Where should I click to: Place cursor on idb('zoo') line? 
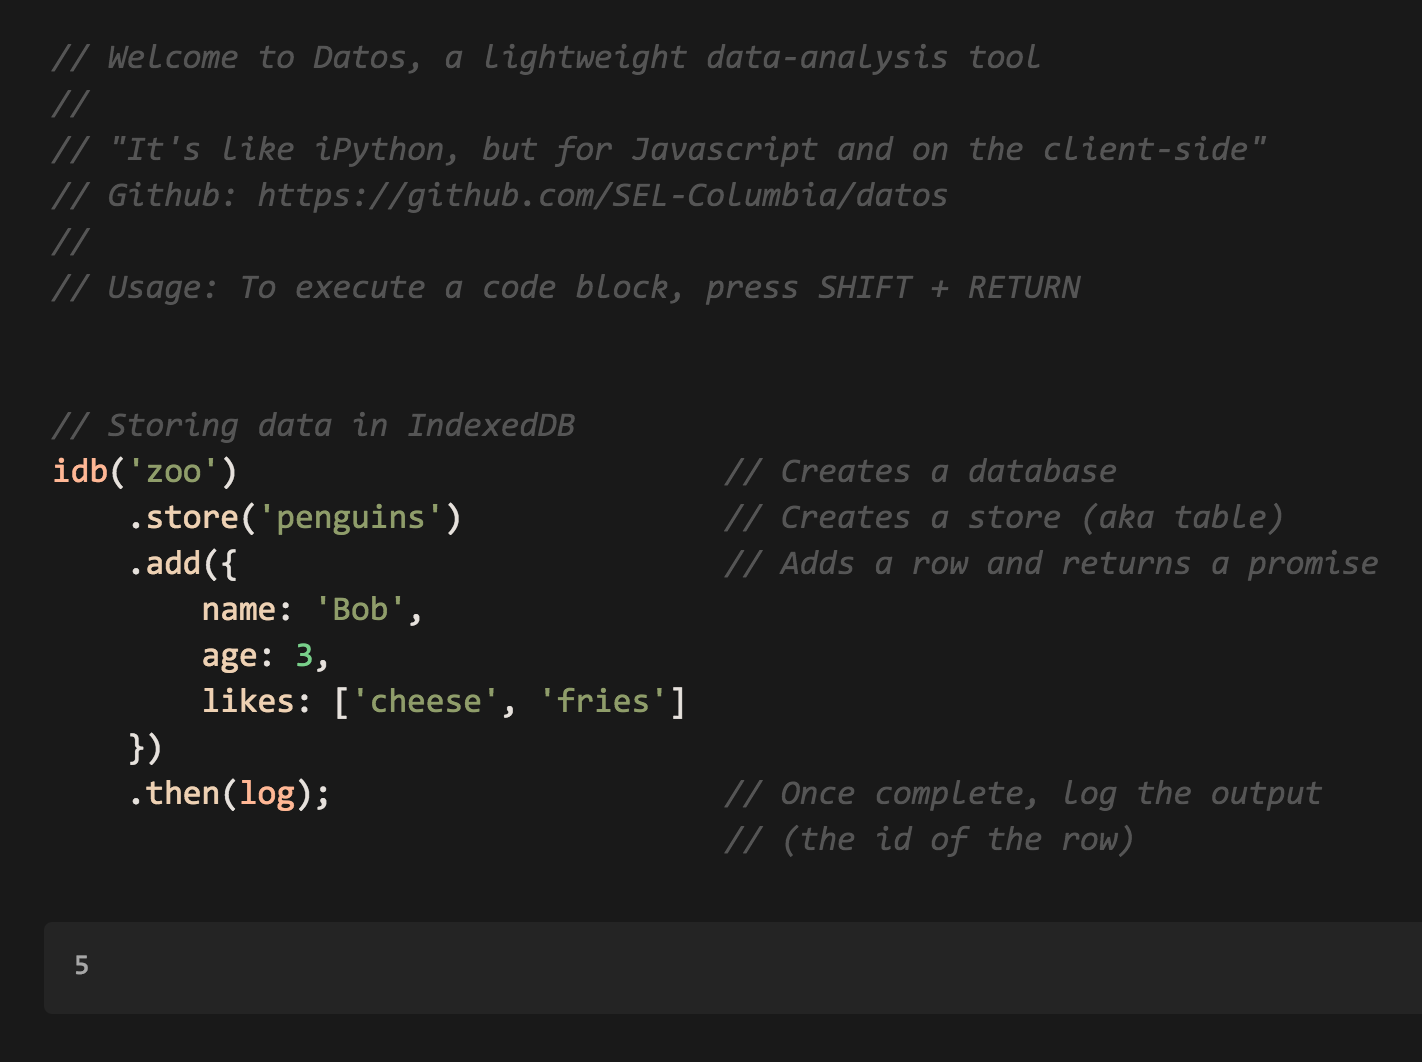(x=145, y=471)
